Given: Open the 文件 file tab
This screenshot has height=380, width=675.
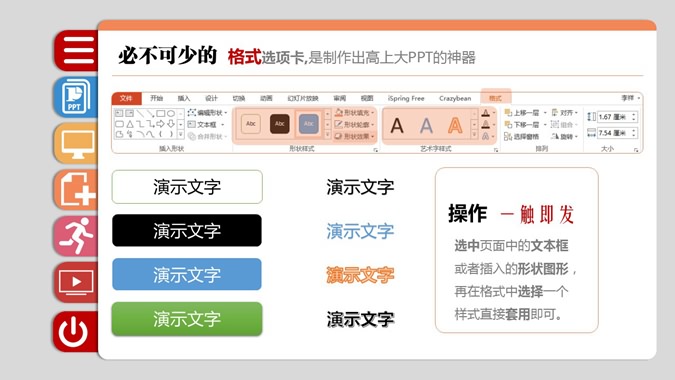Looking at the screenshot, I should point(126,98).
